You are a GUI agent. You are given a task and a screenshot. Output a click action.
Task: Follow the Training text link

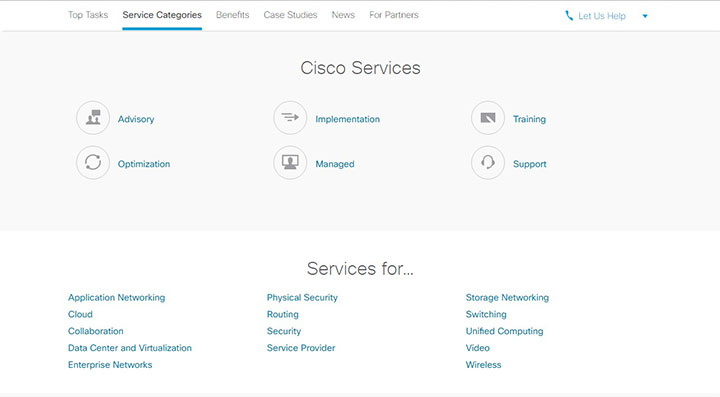pyautogui.click(x=529, y=119)
